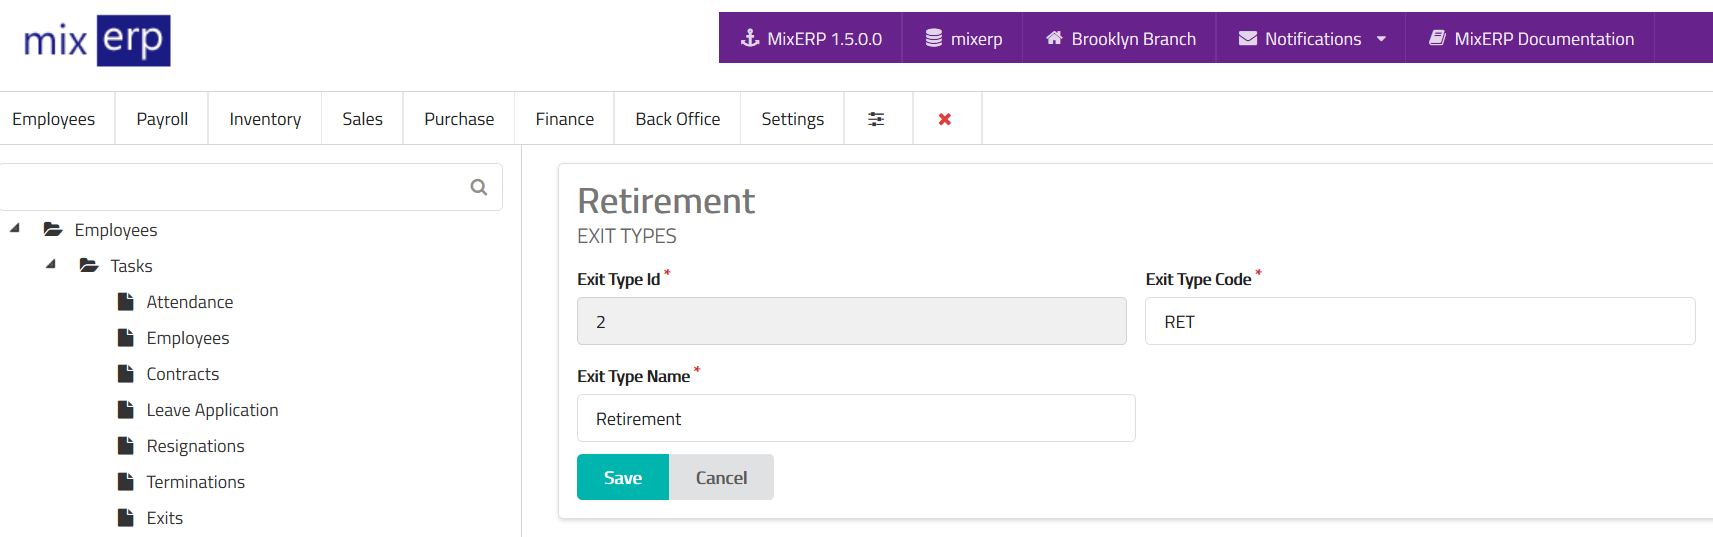
Task: Select Terminations in the tree
Action: pos(195,482)
